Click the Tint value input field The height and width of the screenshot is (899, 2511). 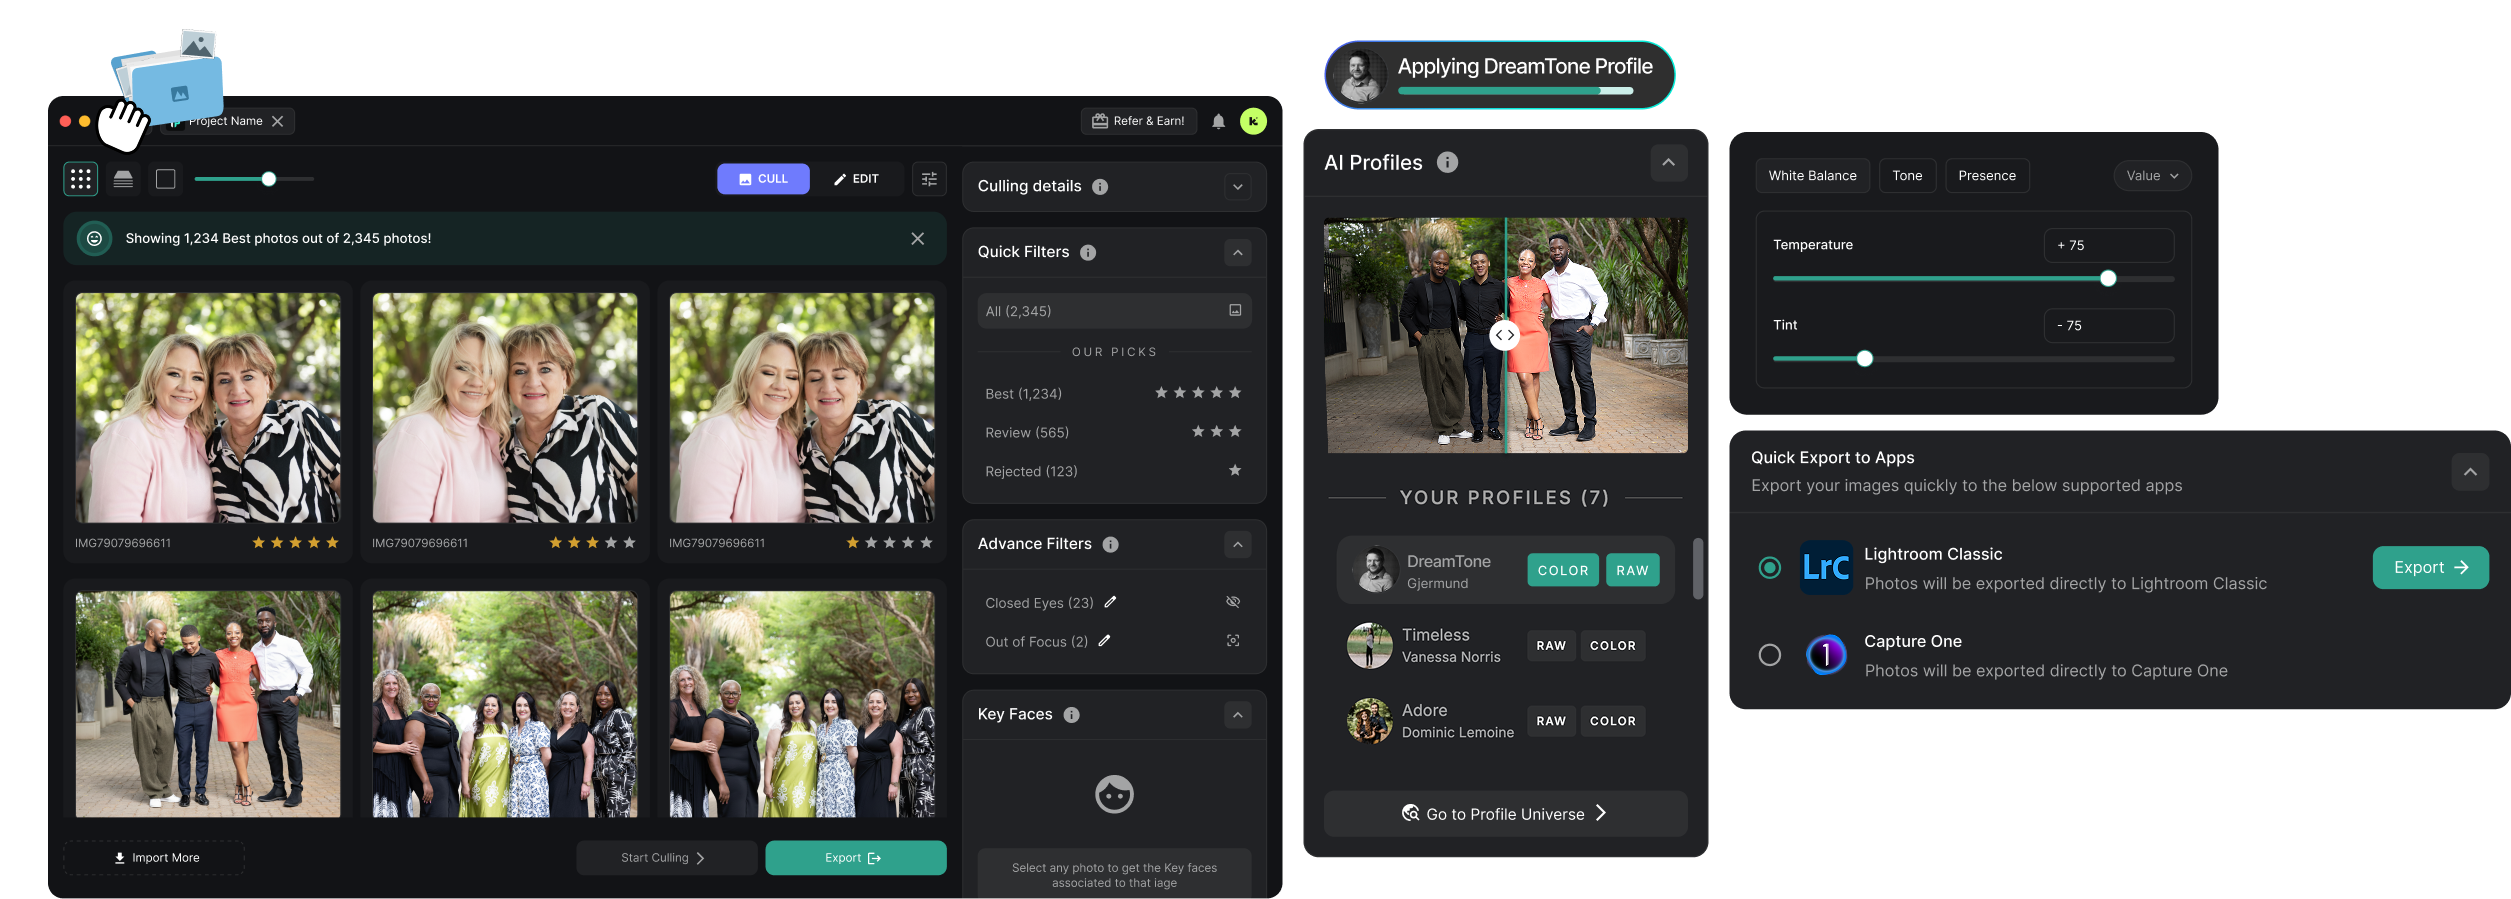[x=2108, y=326]
